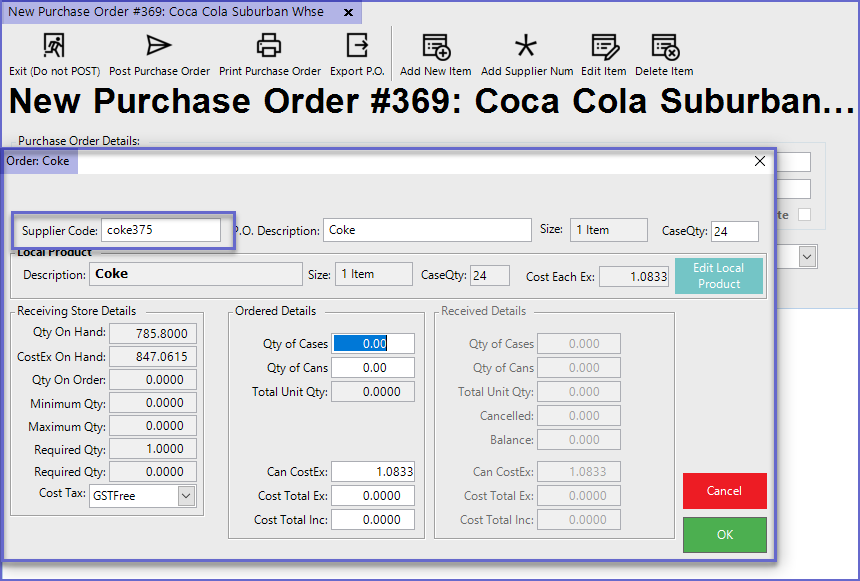
Task: Click the P.O. Description field
Action: point(427,230)
